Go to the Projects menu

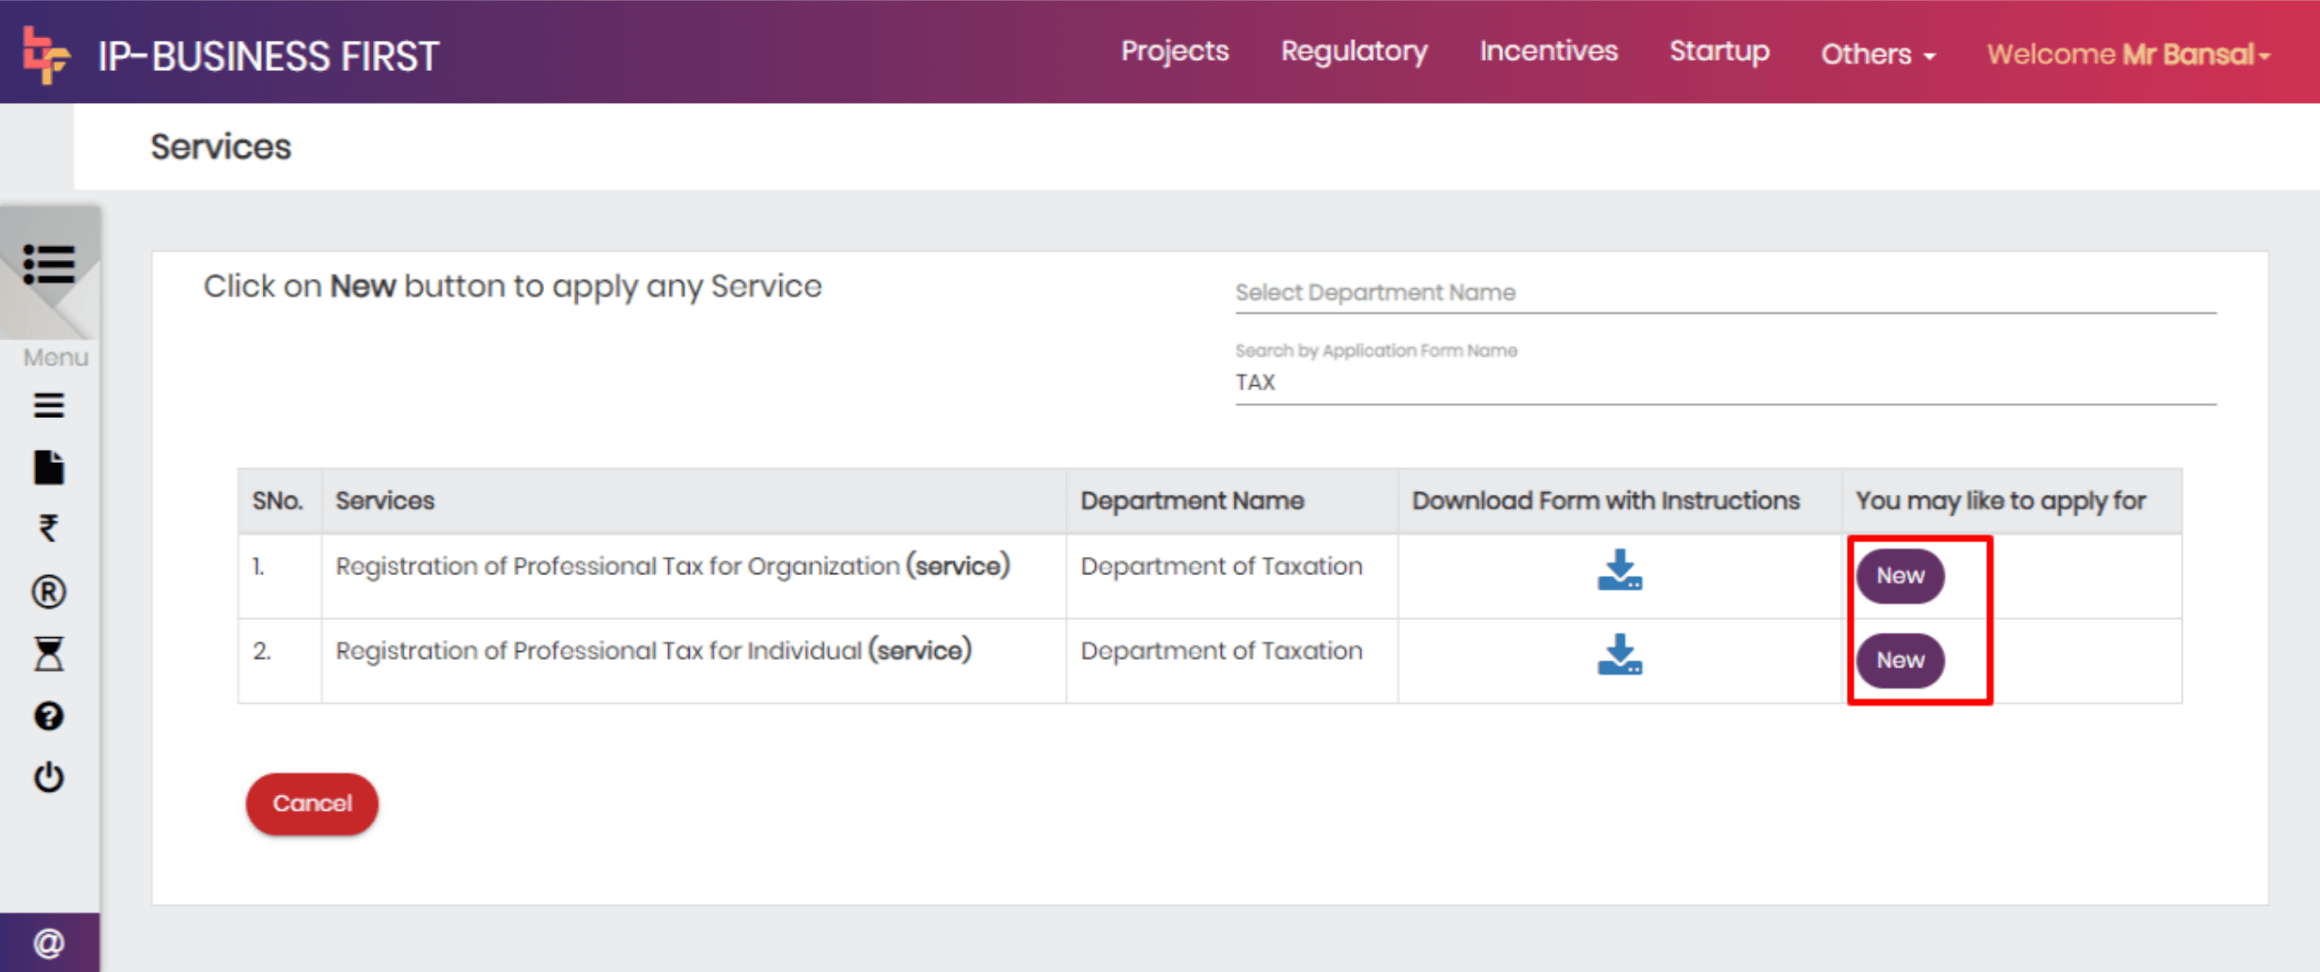coord(1174,51)
